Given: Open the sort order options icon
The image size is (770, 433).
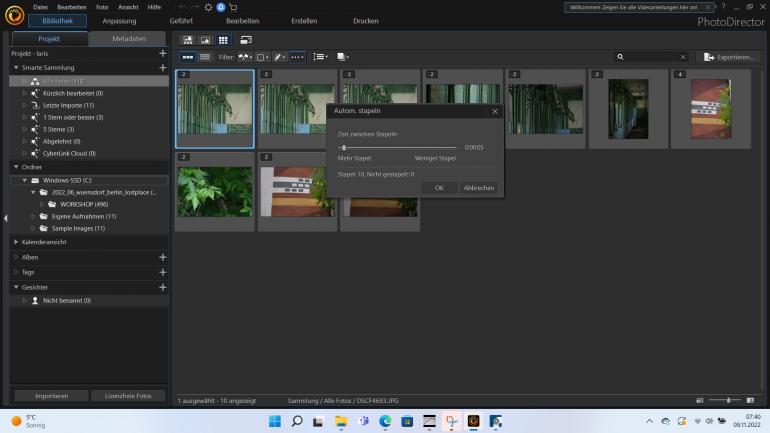Looking at the screenshot, I should point(320,57).
